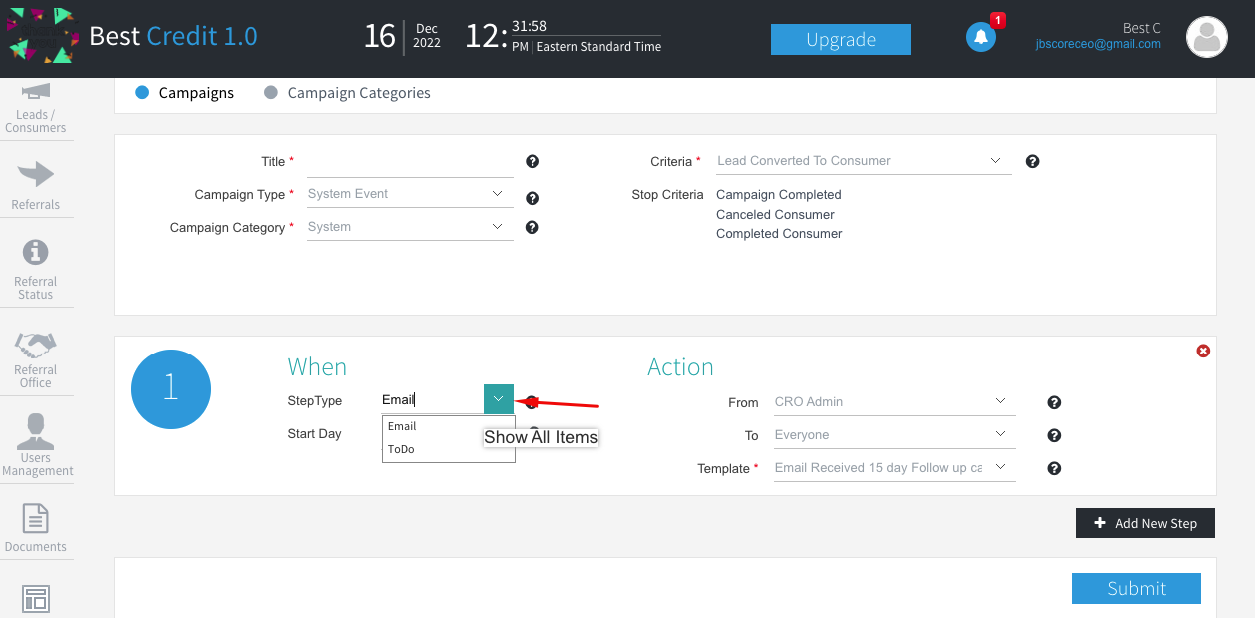This screenshot has width=1255, height=618.
Task: Select the Campaign Categories radio option
Action: pos(271,92)
